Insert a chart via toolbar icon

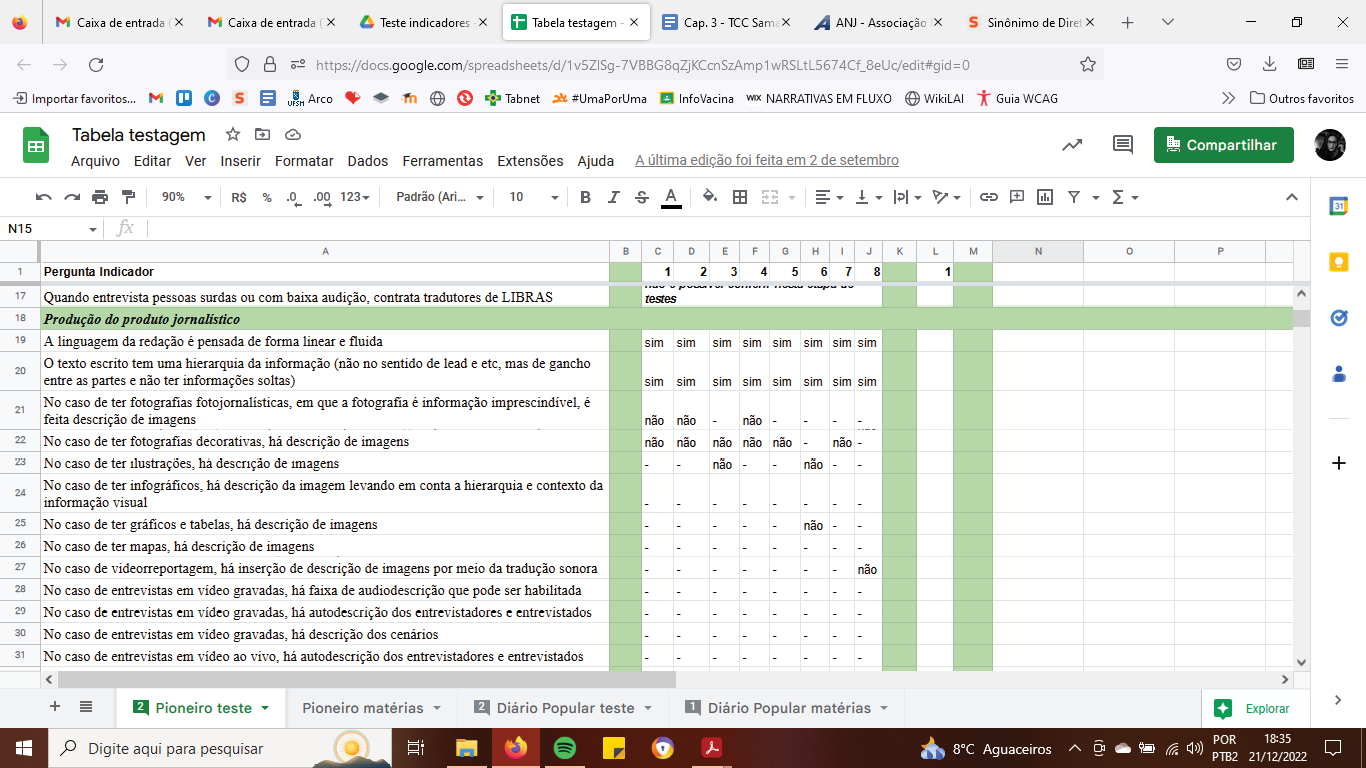click(x=1045, y=197)
